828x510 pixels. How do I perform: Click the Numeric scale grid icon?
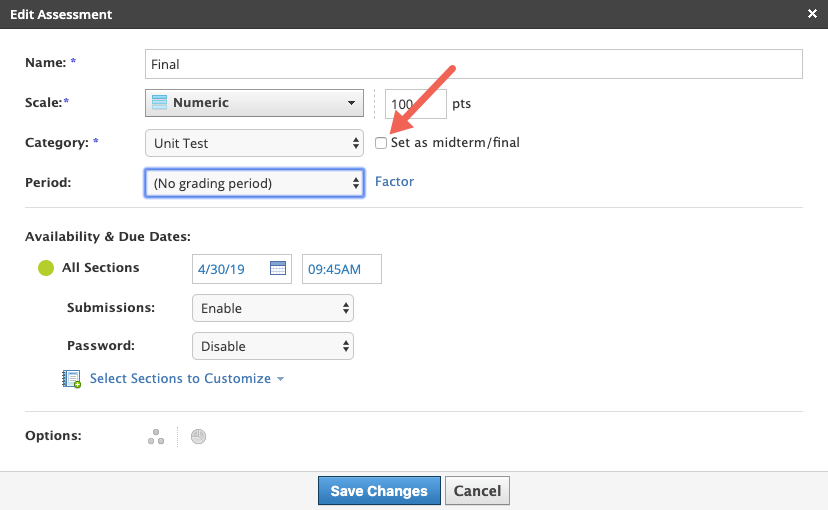[159, 103]
